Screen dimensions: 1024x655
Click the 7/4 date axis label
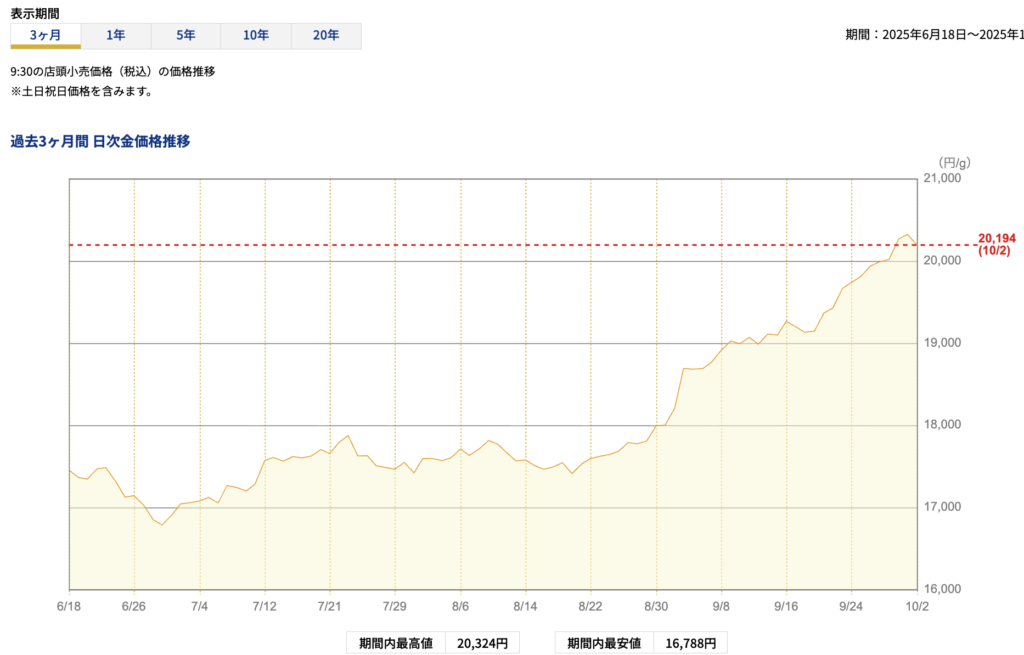[200, 606]
